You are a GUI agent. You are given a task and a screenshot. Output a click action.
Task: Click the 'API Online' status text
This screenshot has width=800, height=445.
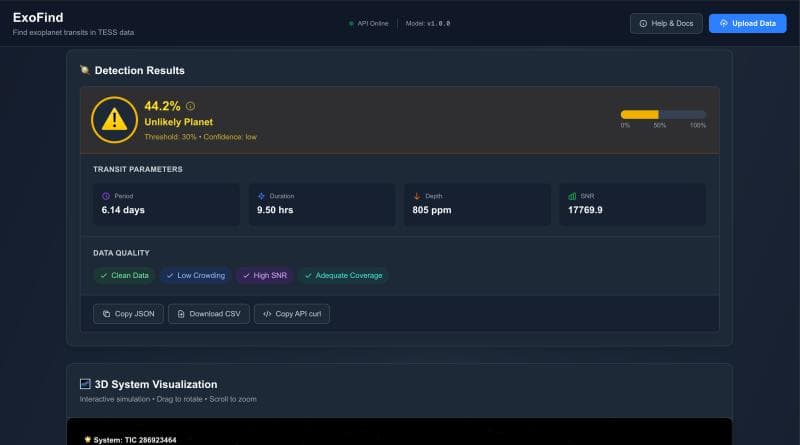pyautogui.click(x=372, y=23)
